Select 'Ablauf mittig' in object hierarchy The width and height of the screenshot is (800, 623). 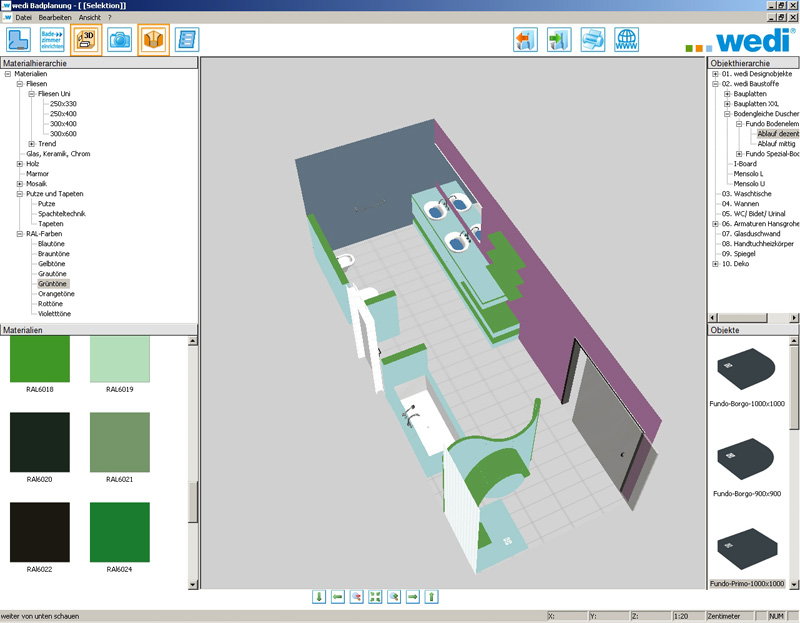point(777,144)
